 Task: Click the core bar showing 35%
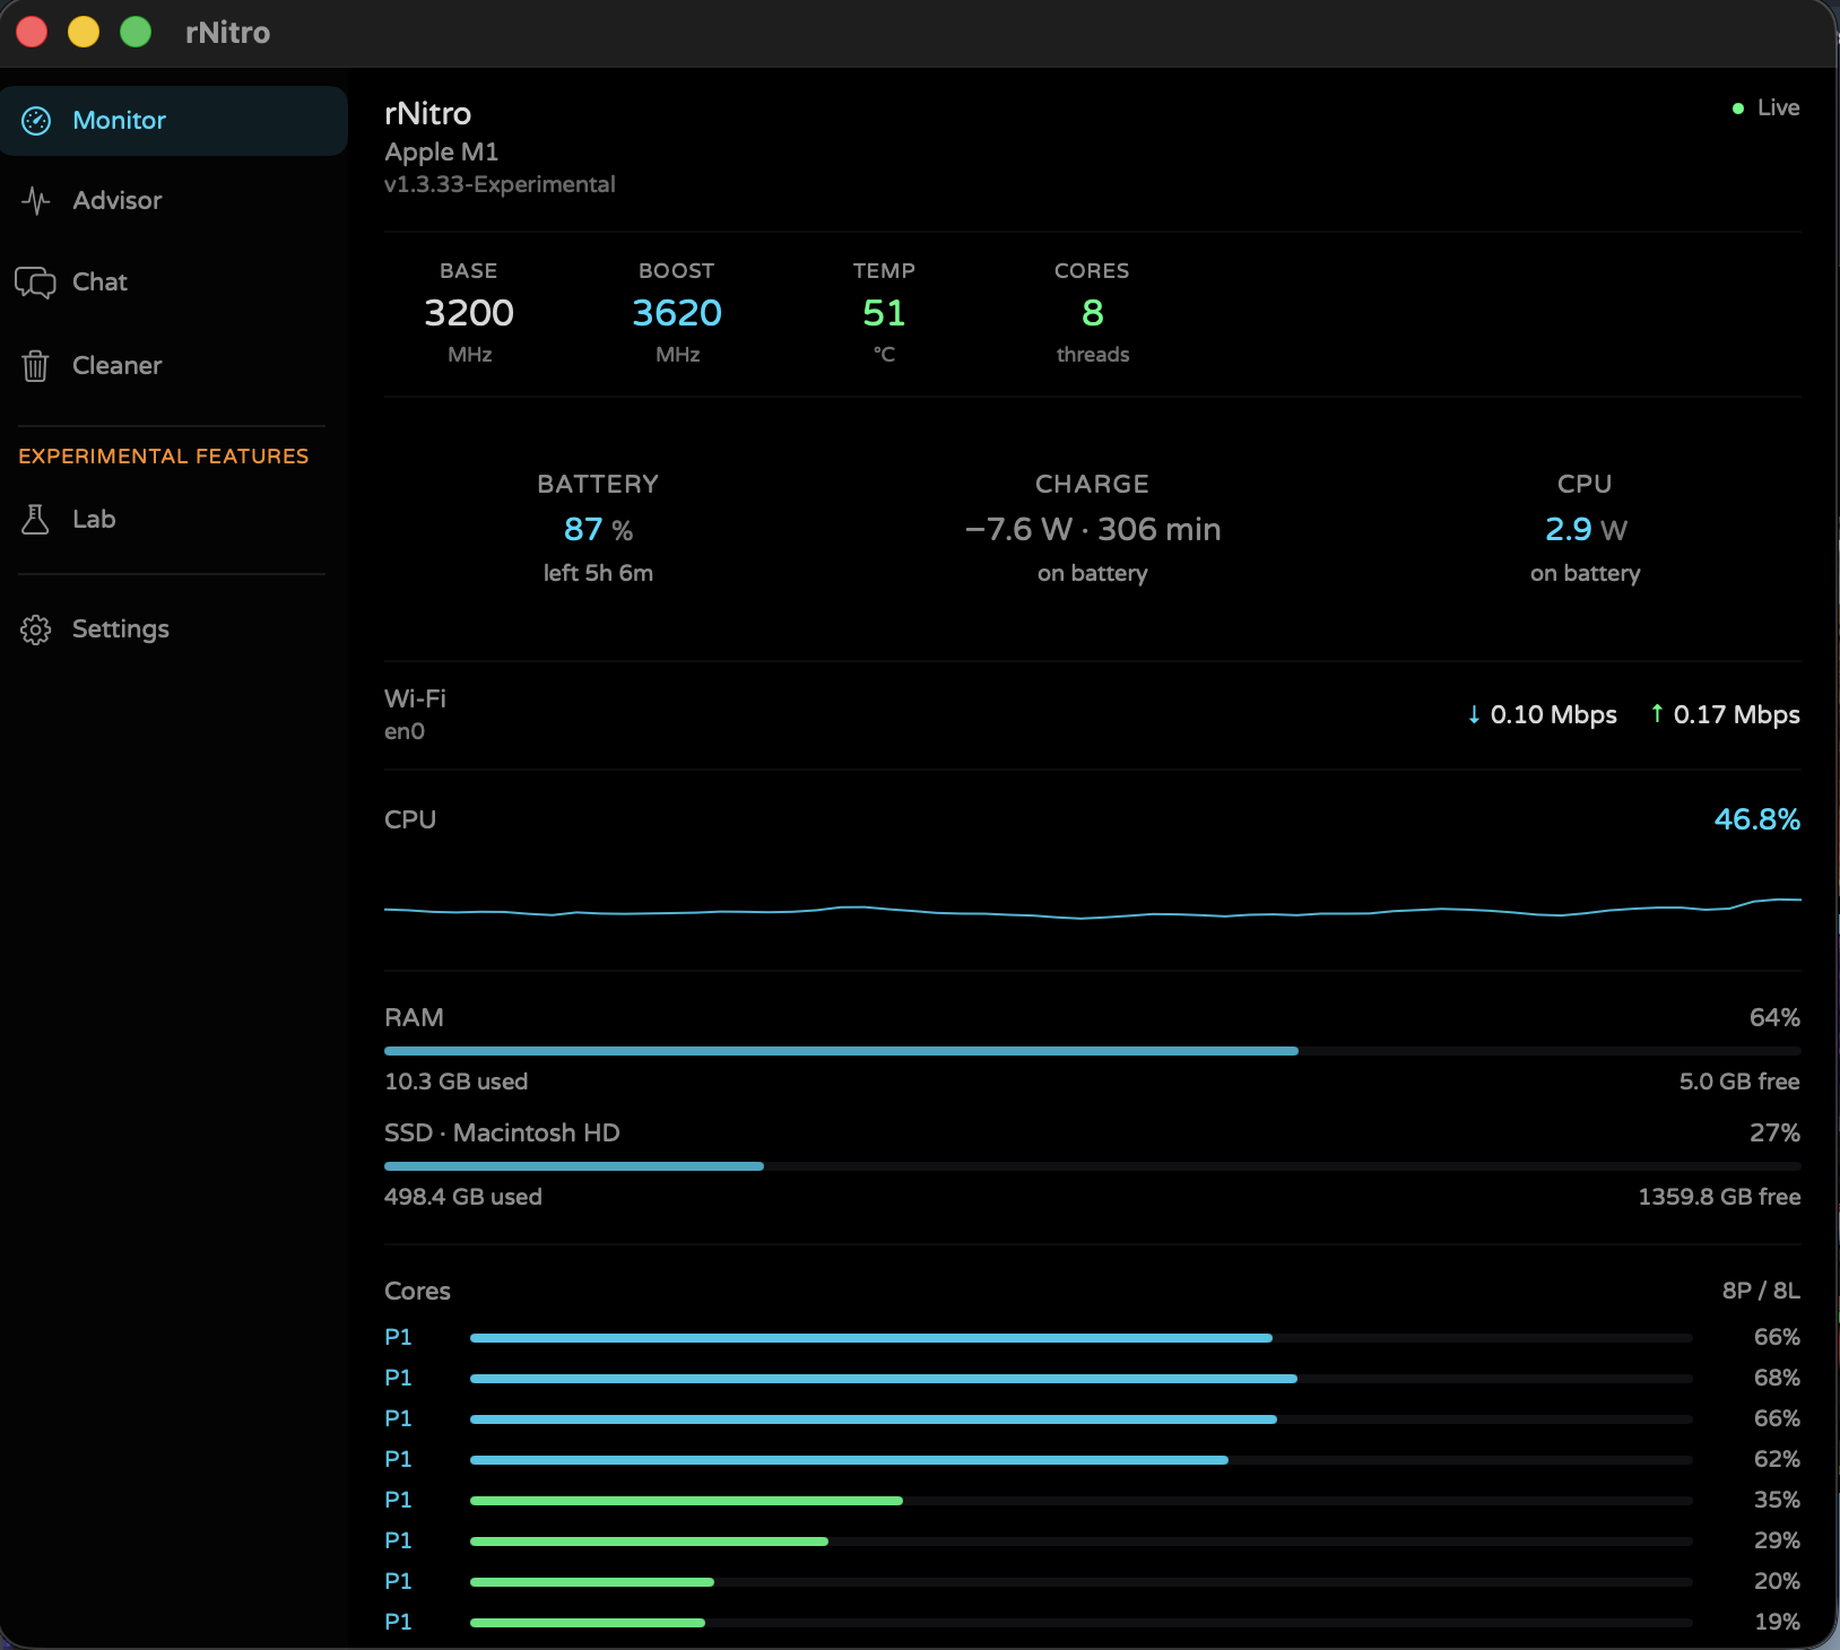[x=1081, y=1501]
